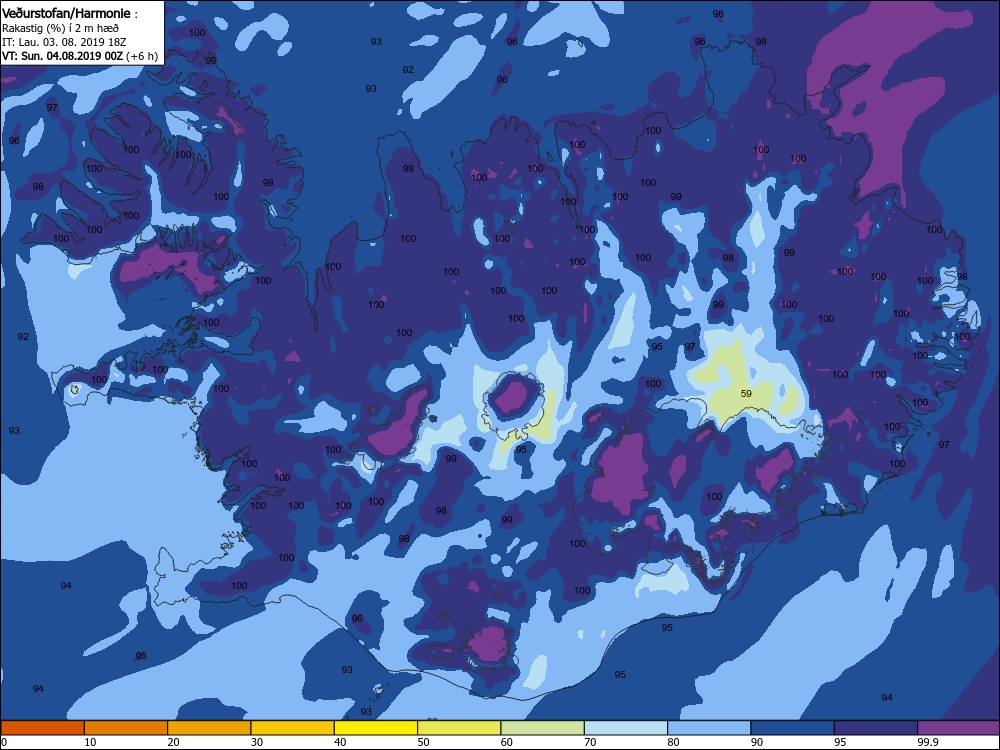Click the dark indigo 95–99.9 legend swatch
1000x750 pixels.
point(876,728)
